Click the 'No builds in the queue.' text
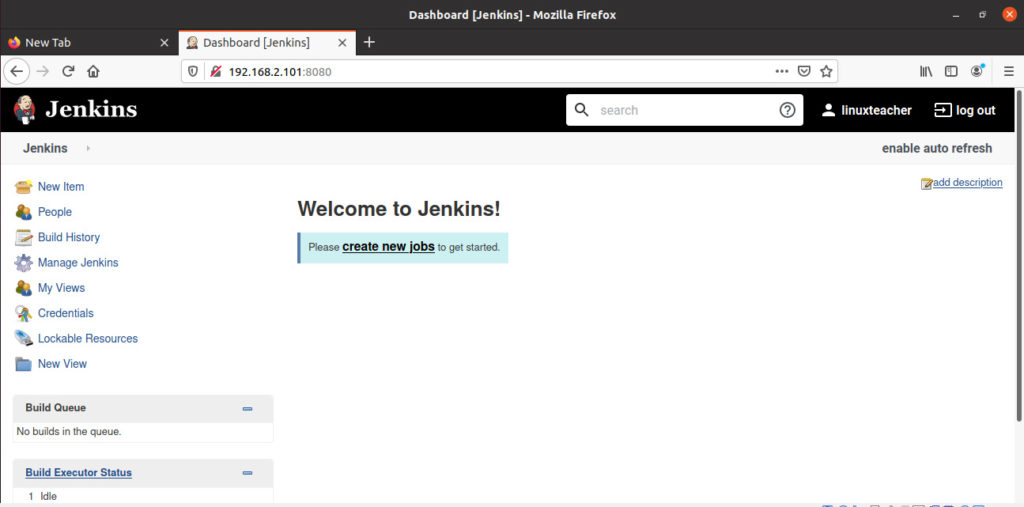 pyautogui.click(x=69, y=431)
